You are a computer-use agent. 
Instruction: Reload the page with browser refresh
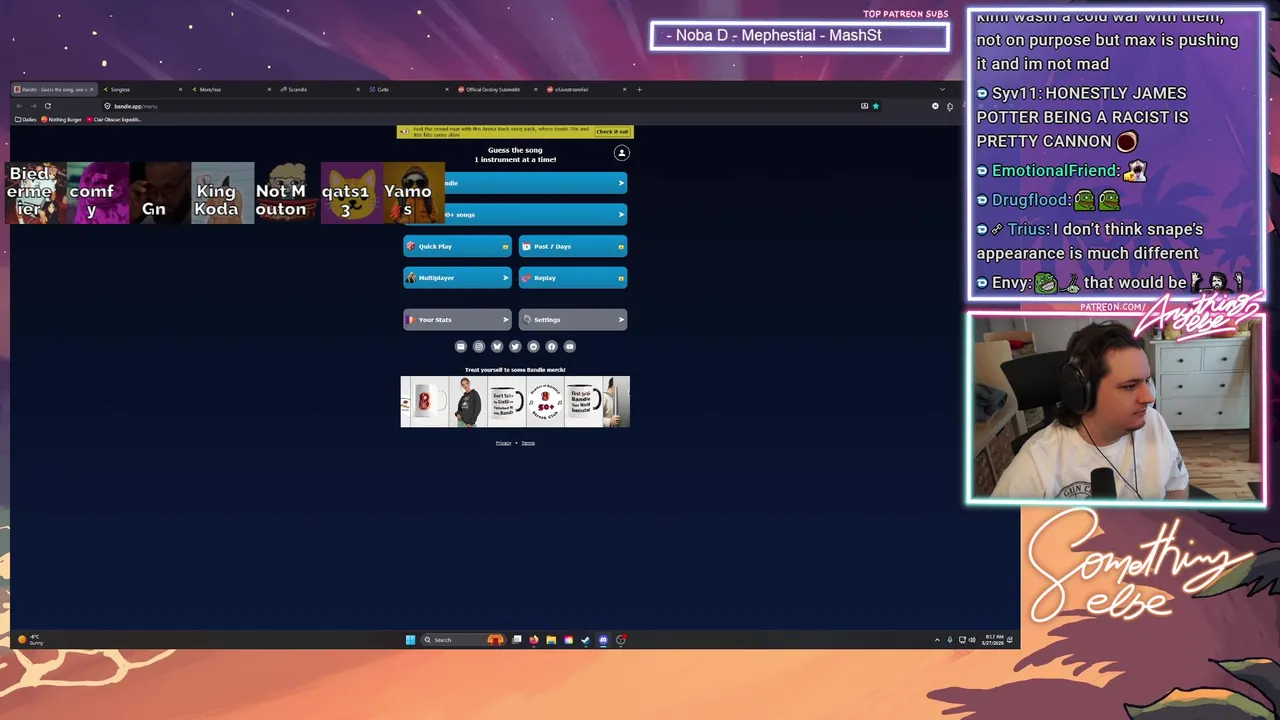click(47, 106)
